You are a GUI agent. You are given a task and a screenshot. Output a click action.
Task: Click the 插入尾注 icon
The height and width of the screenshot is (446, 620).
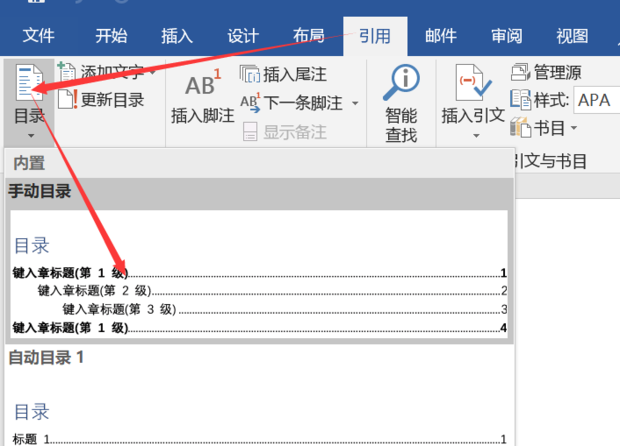(x=250, y=74)
